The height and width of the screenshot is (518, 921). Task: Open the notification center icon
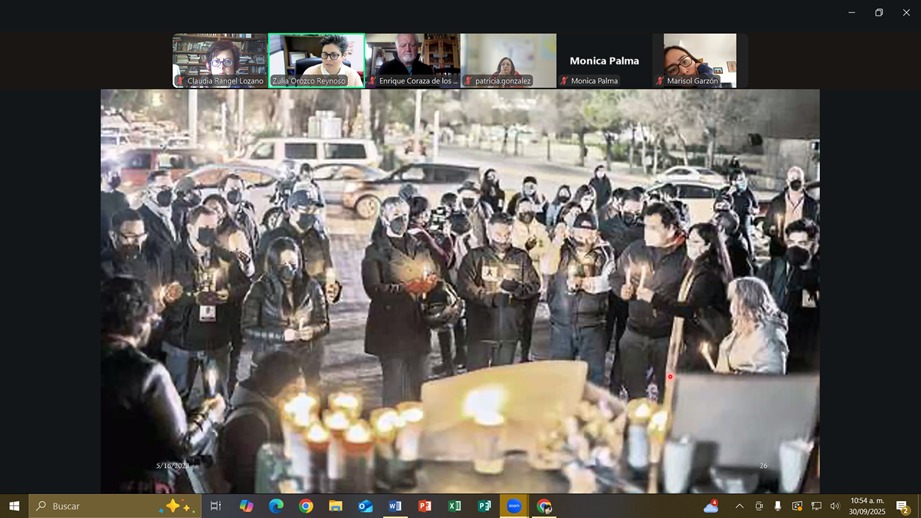coord(902,506)
